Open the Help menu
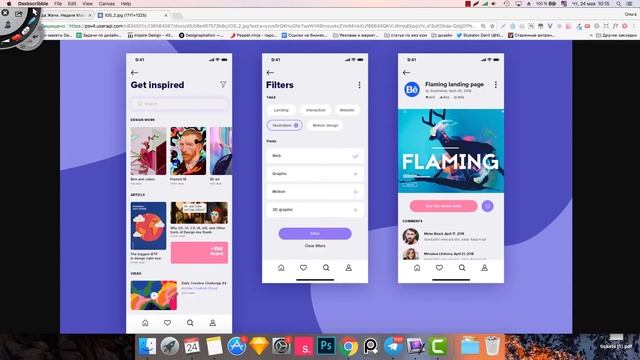 (126, 4)
